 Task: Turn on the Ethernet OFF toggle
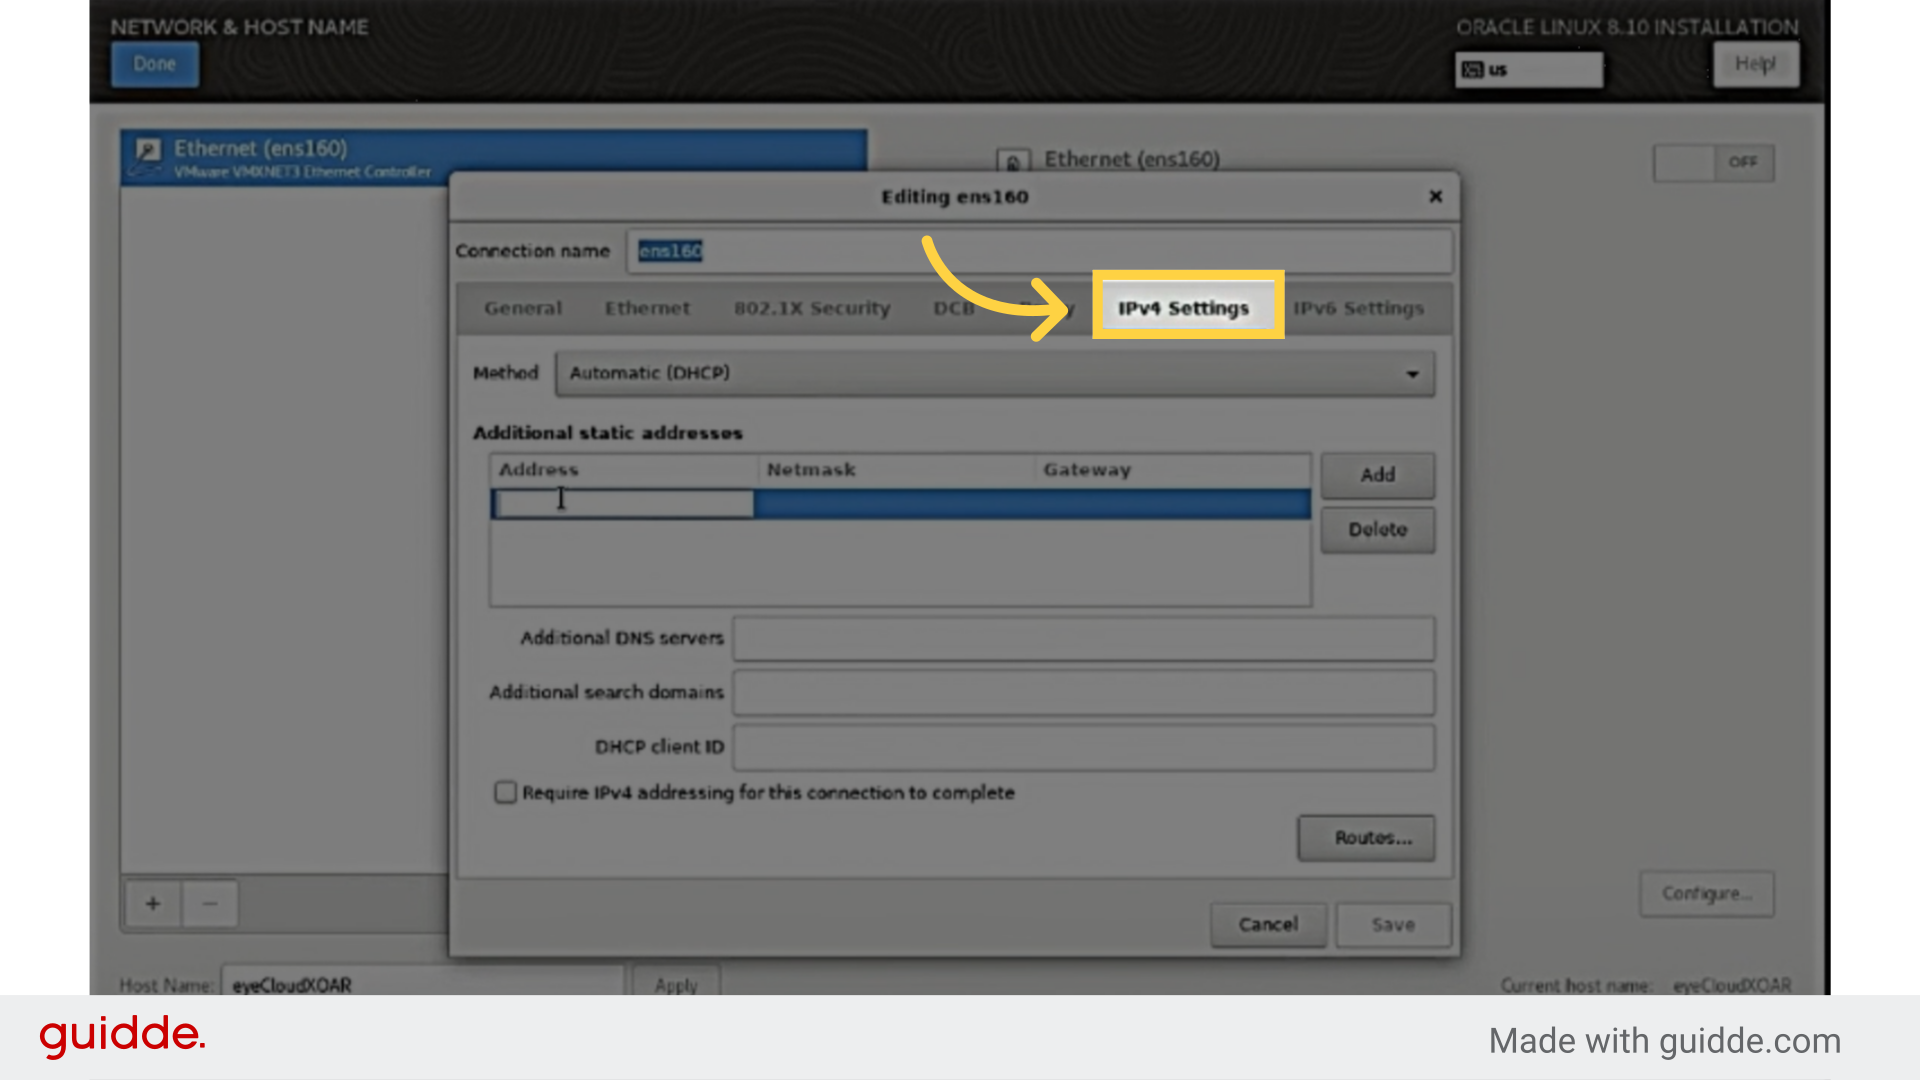click(1712, 162)
